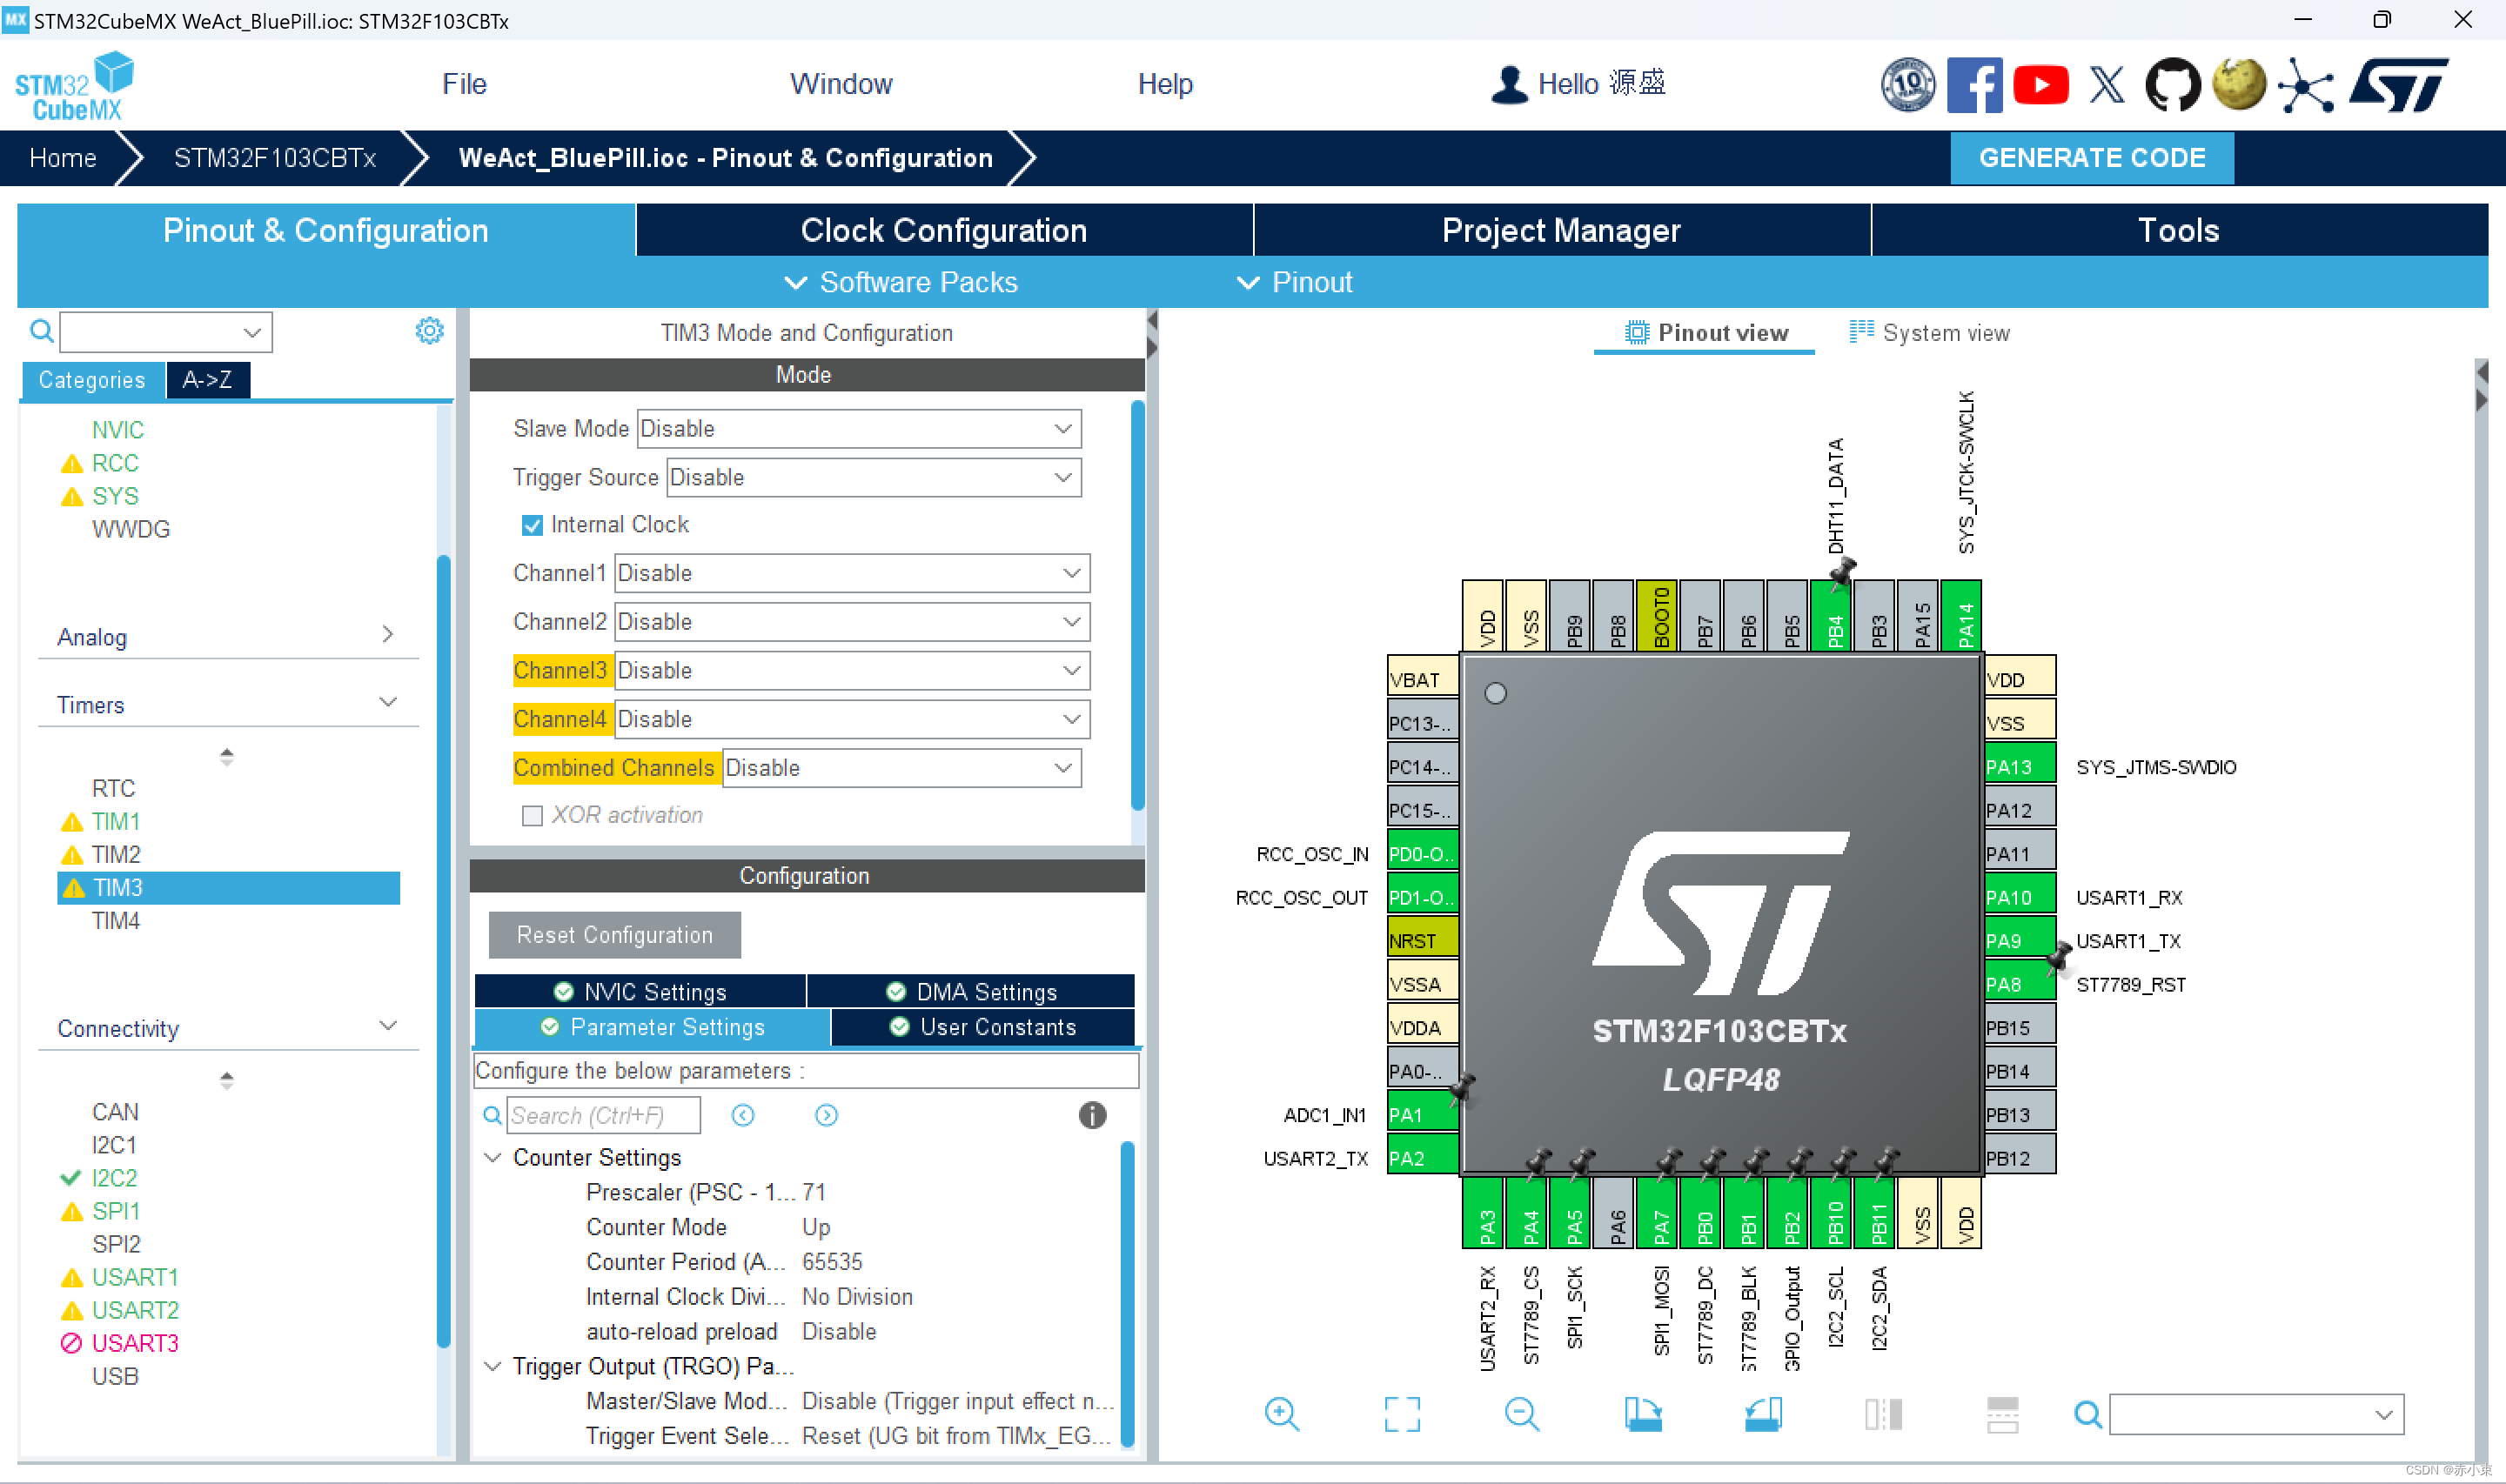Click the Facebook icon in header

coord(1974,85)
